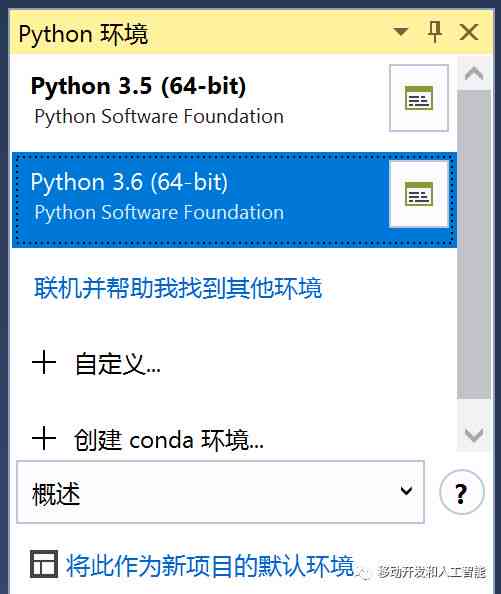Open interactive window for Python 3.5
This screenshot has height=594, width=501.
419,98
